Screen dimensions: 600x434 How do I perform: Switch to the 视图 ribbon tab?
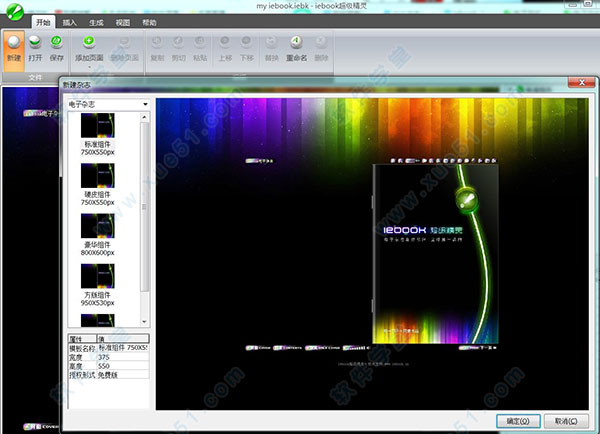123,23
